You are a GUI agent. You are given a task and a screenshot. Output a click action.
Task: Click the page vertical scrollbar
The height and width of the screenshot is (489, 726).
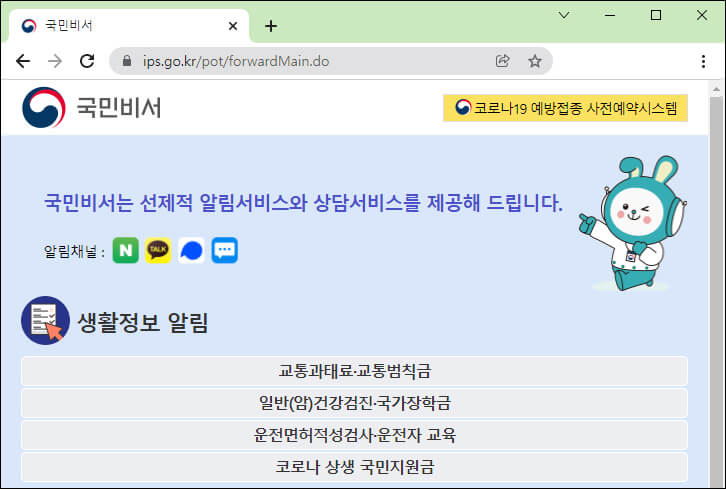tap(716, 292)
